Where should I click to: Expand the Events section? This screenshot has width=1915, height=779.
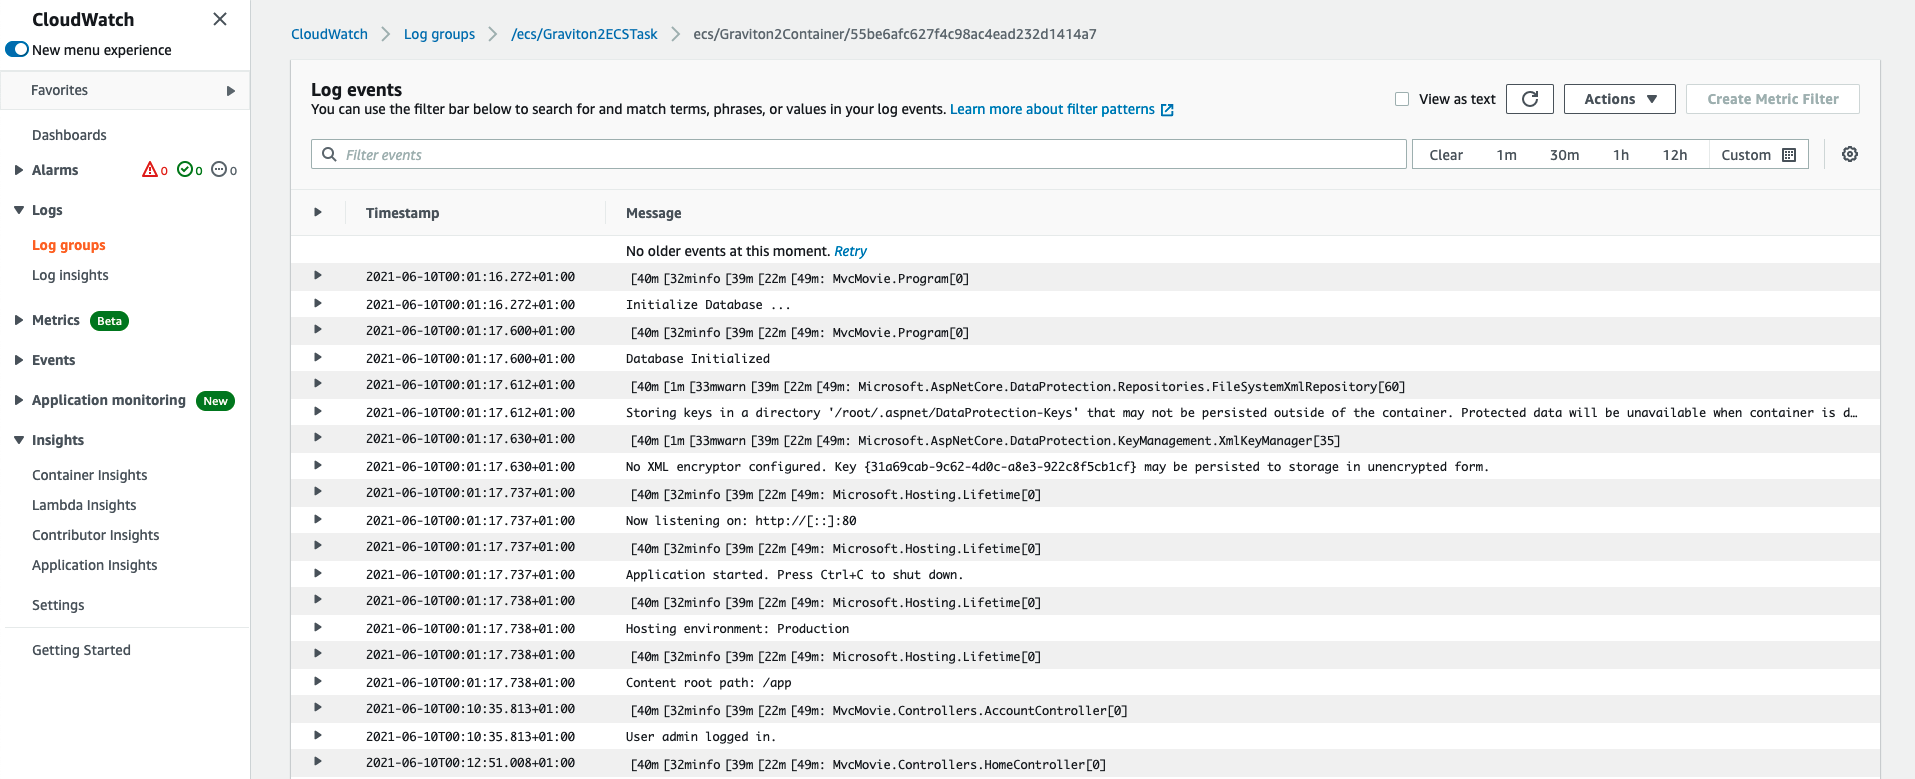[x=18, y=360]
